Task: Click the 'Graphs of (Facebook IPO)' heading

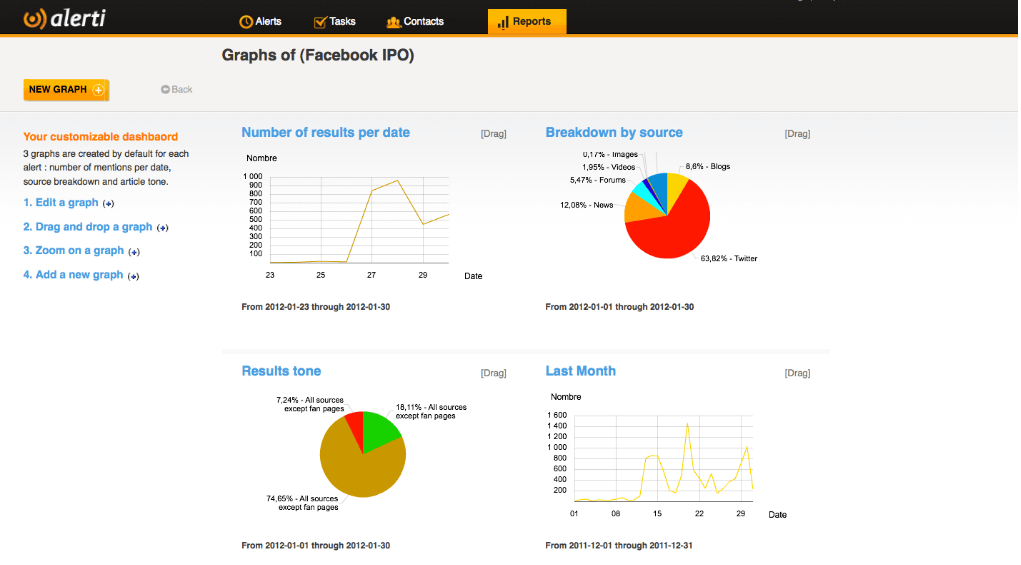Action: tap(318, 55)
